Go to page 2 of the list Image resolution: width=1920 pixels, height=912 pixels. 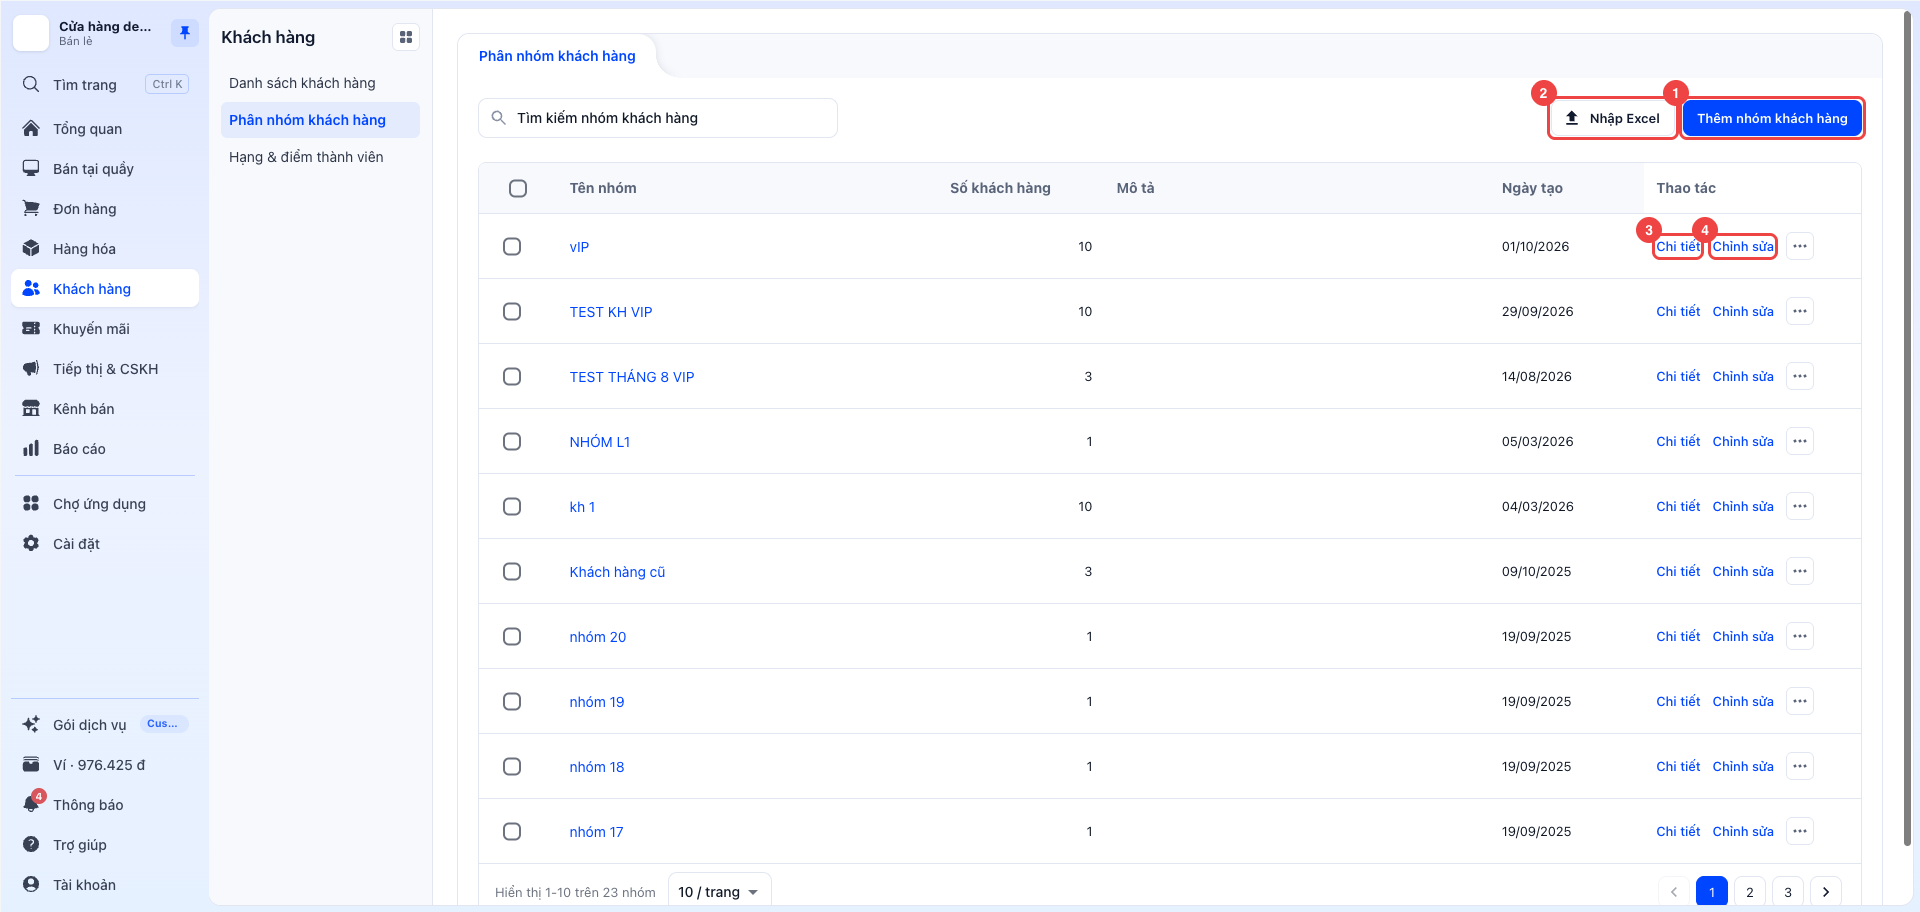coord(1750,891)
